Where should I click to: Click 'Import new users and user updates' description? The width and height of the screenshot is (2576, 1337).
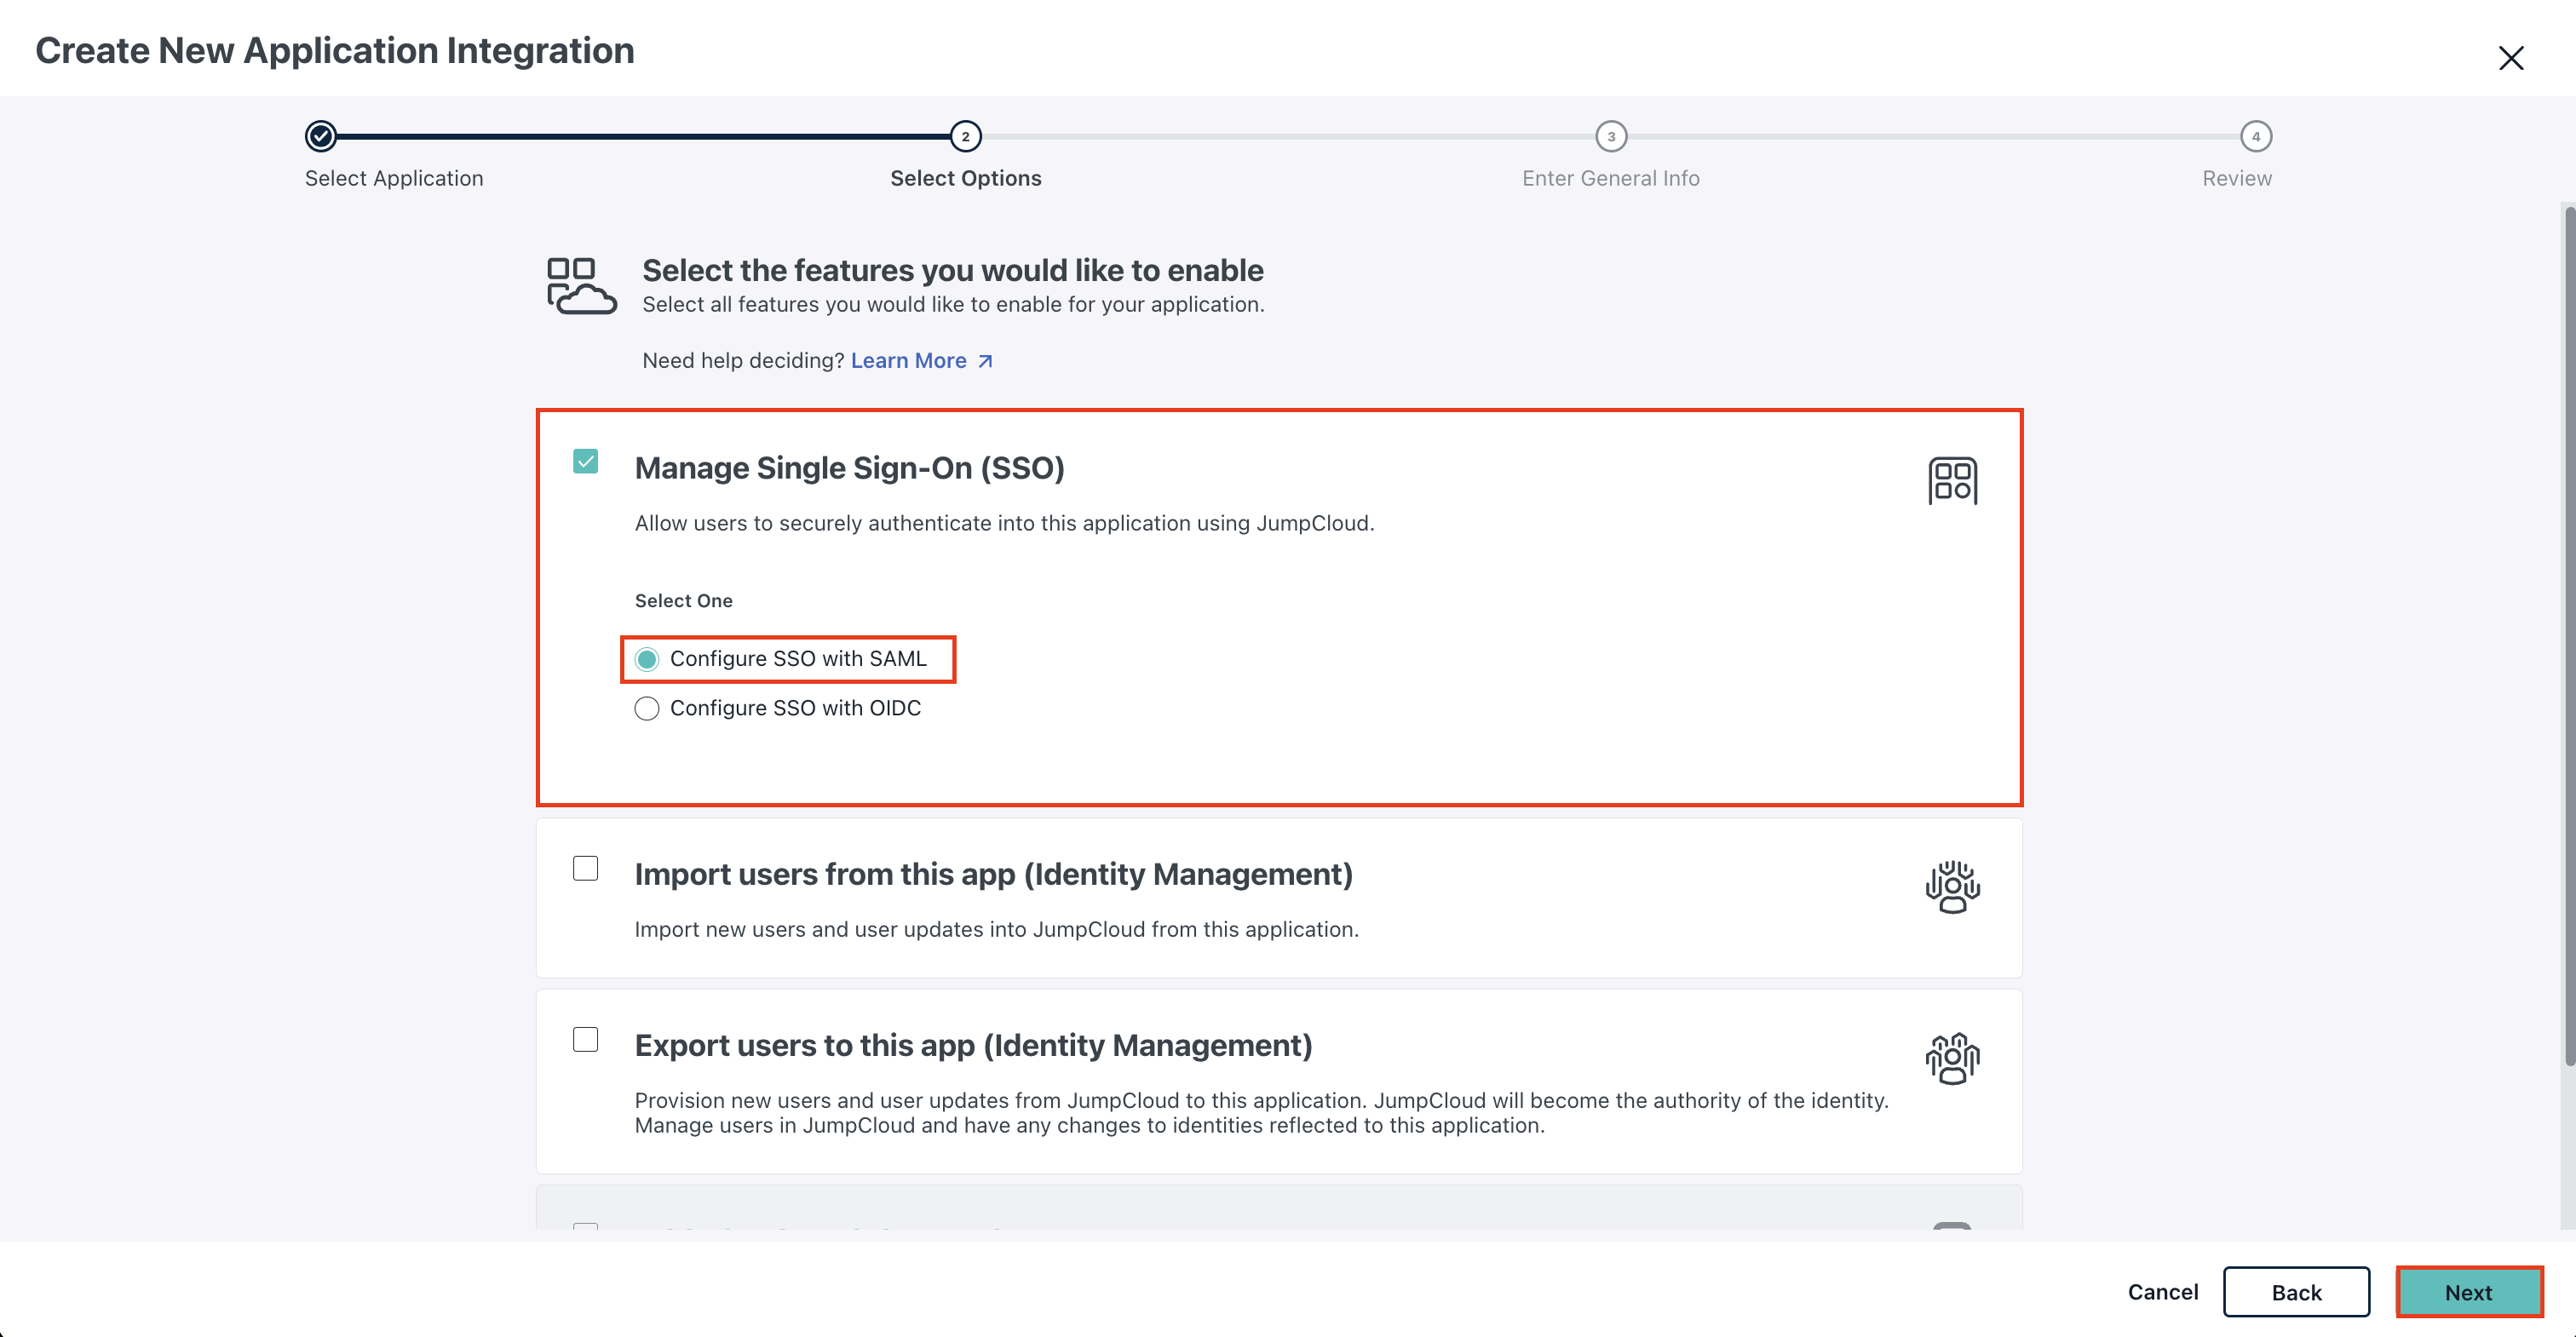click(996, 929)
